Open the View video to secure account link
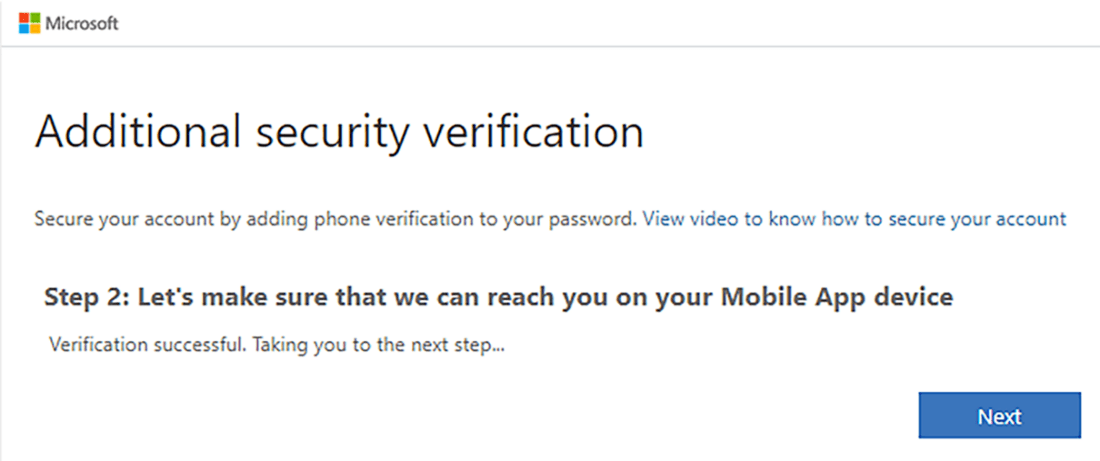The image size is (1100, 461). [x=854, y=219]
